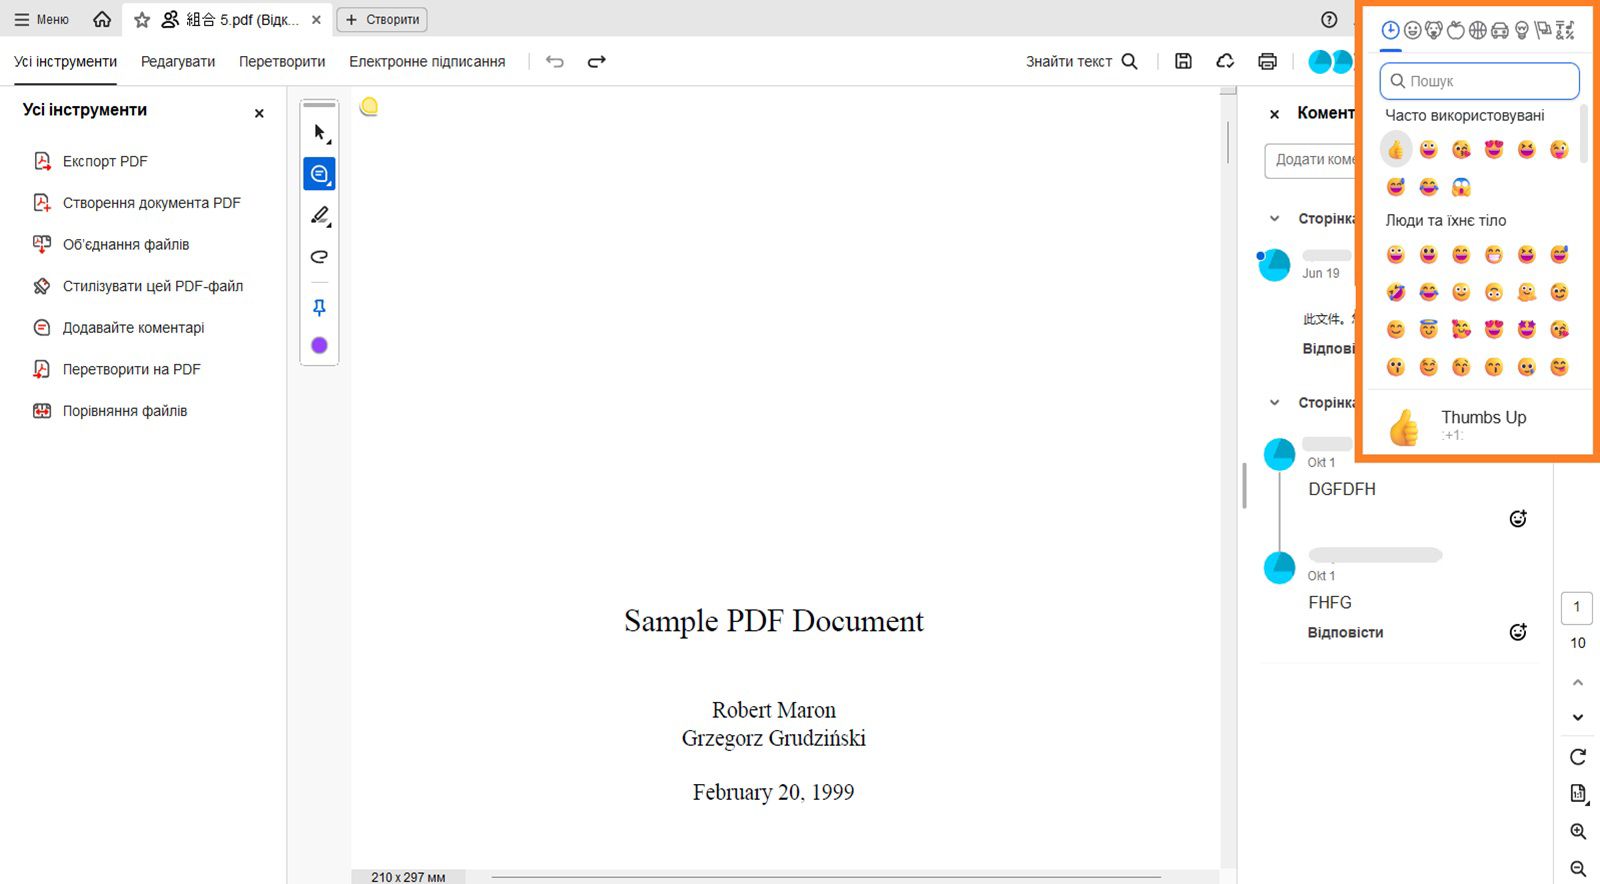The image size is (1600, 884).
Task: Open the Редагувати tab
Action: (178, 61)
